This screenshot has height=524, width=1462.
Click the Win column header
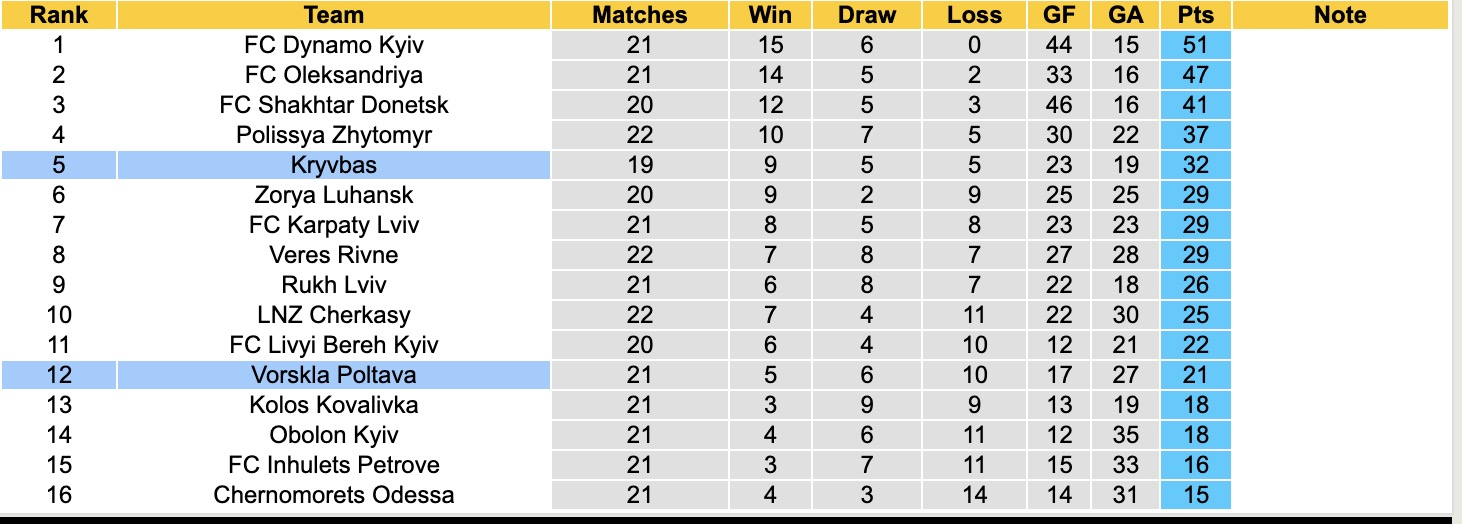[769, 15]
